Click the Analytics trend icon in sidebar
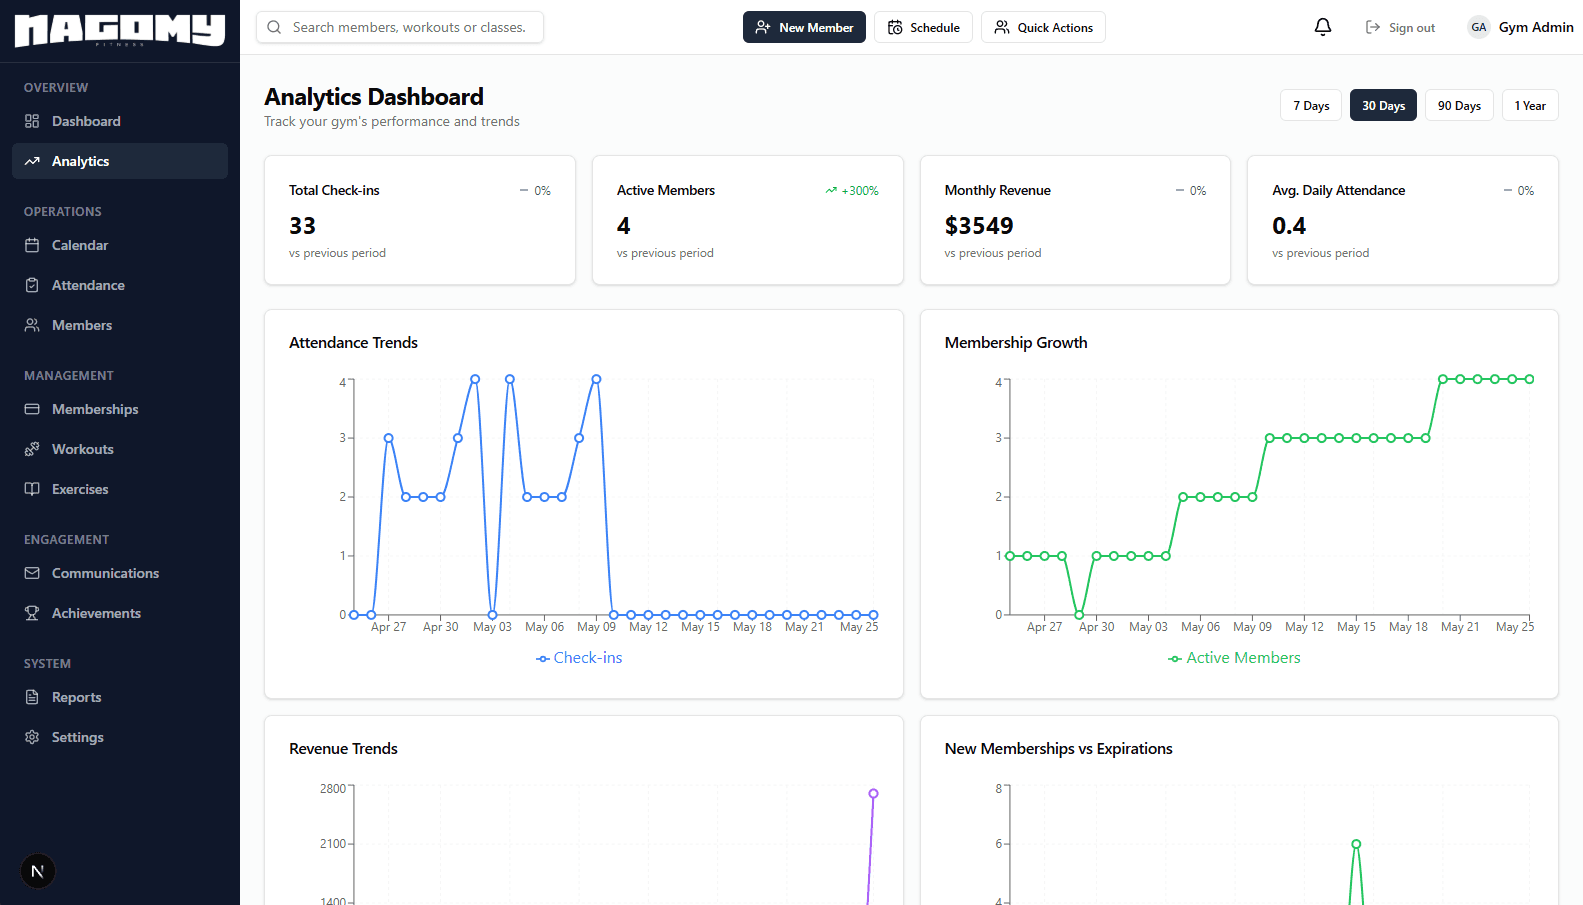 click(32, 161)
